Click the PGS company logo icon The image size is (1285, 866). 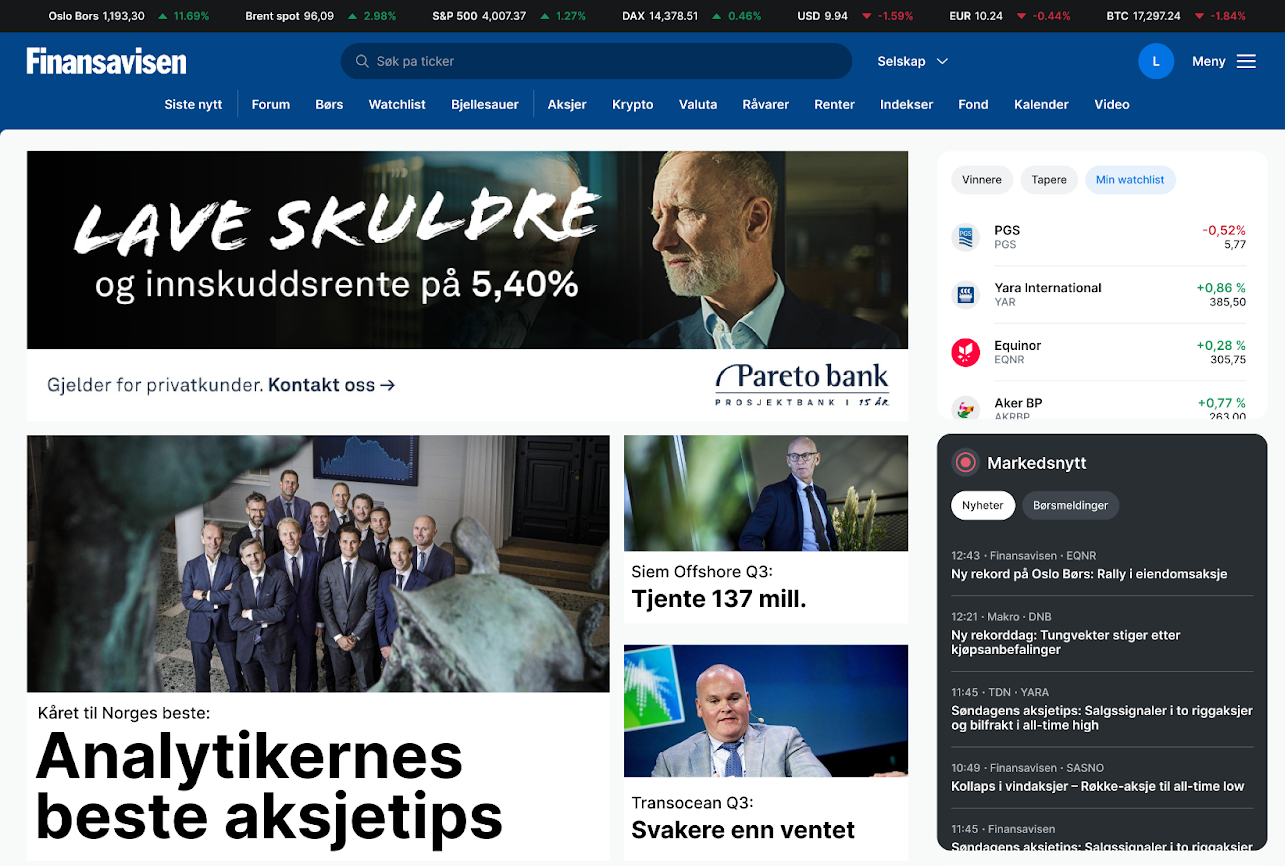pos(965,237)
